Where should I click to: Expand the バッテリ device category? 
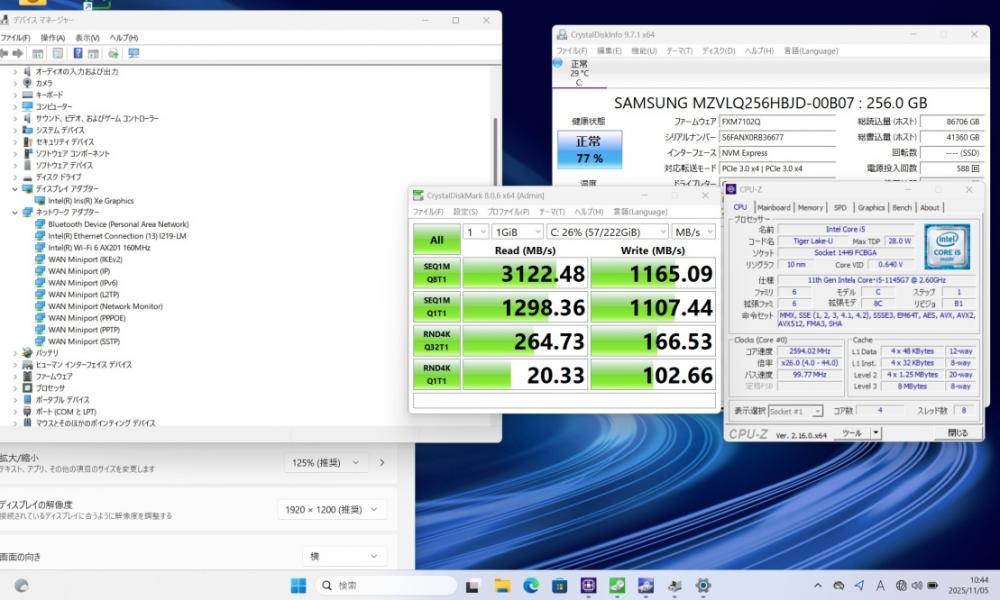(x=15, y=353)
